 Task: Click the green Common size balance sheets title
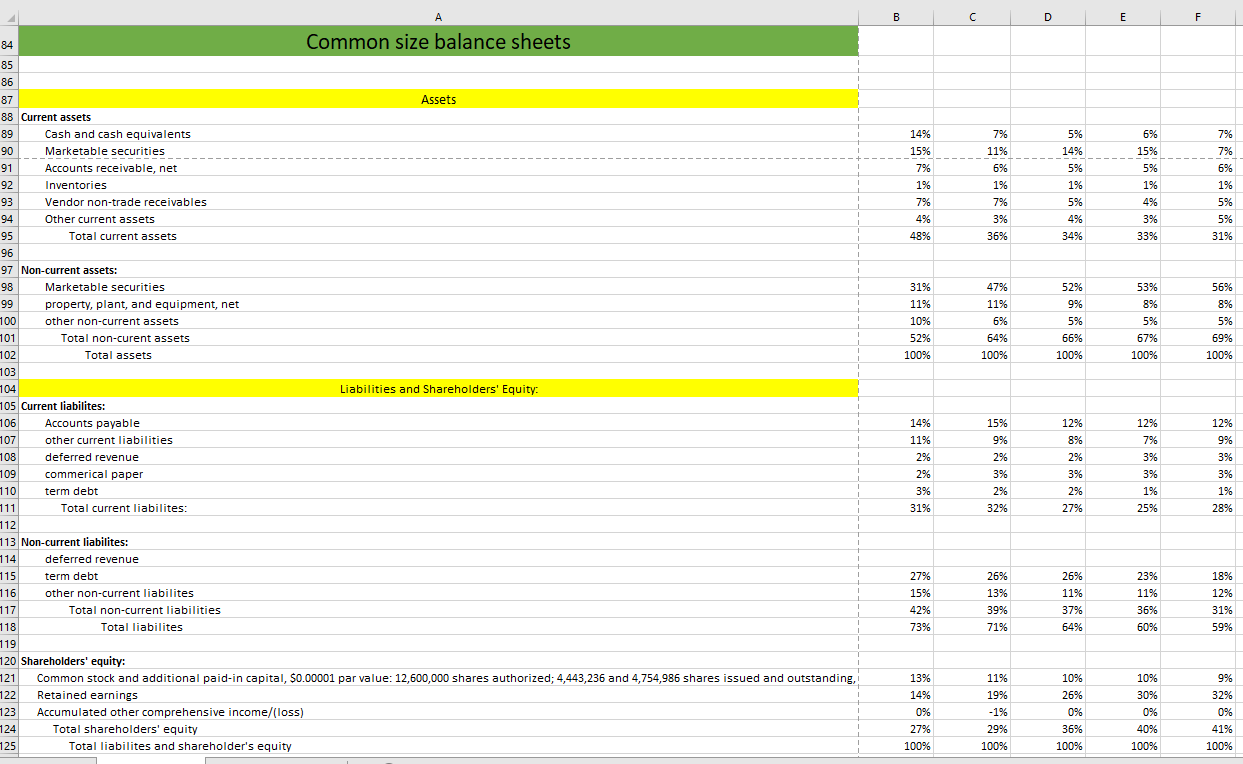438,41
